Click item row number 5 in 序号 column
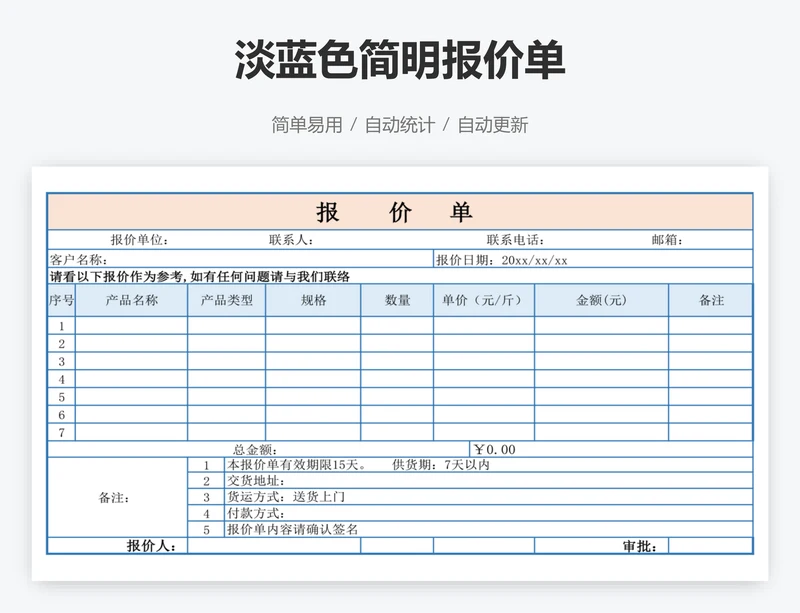800x613 pixels. point(61,397)
